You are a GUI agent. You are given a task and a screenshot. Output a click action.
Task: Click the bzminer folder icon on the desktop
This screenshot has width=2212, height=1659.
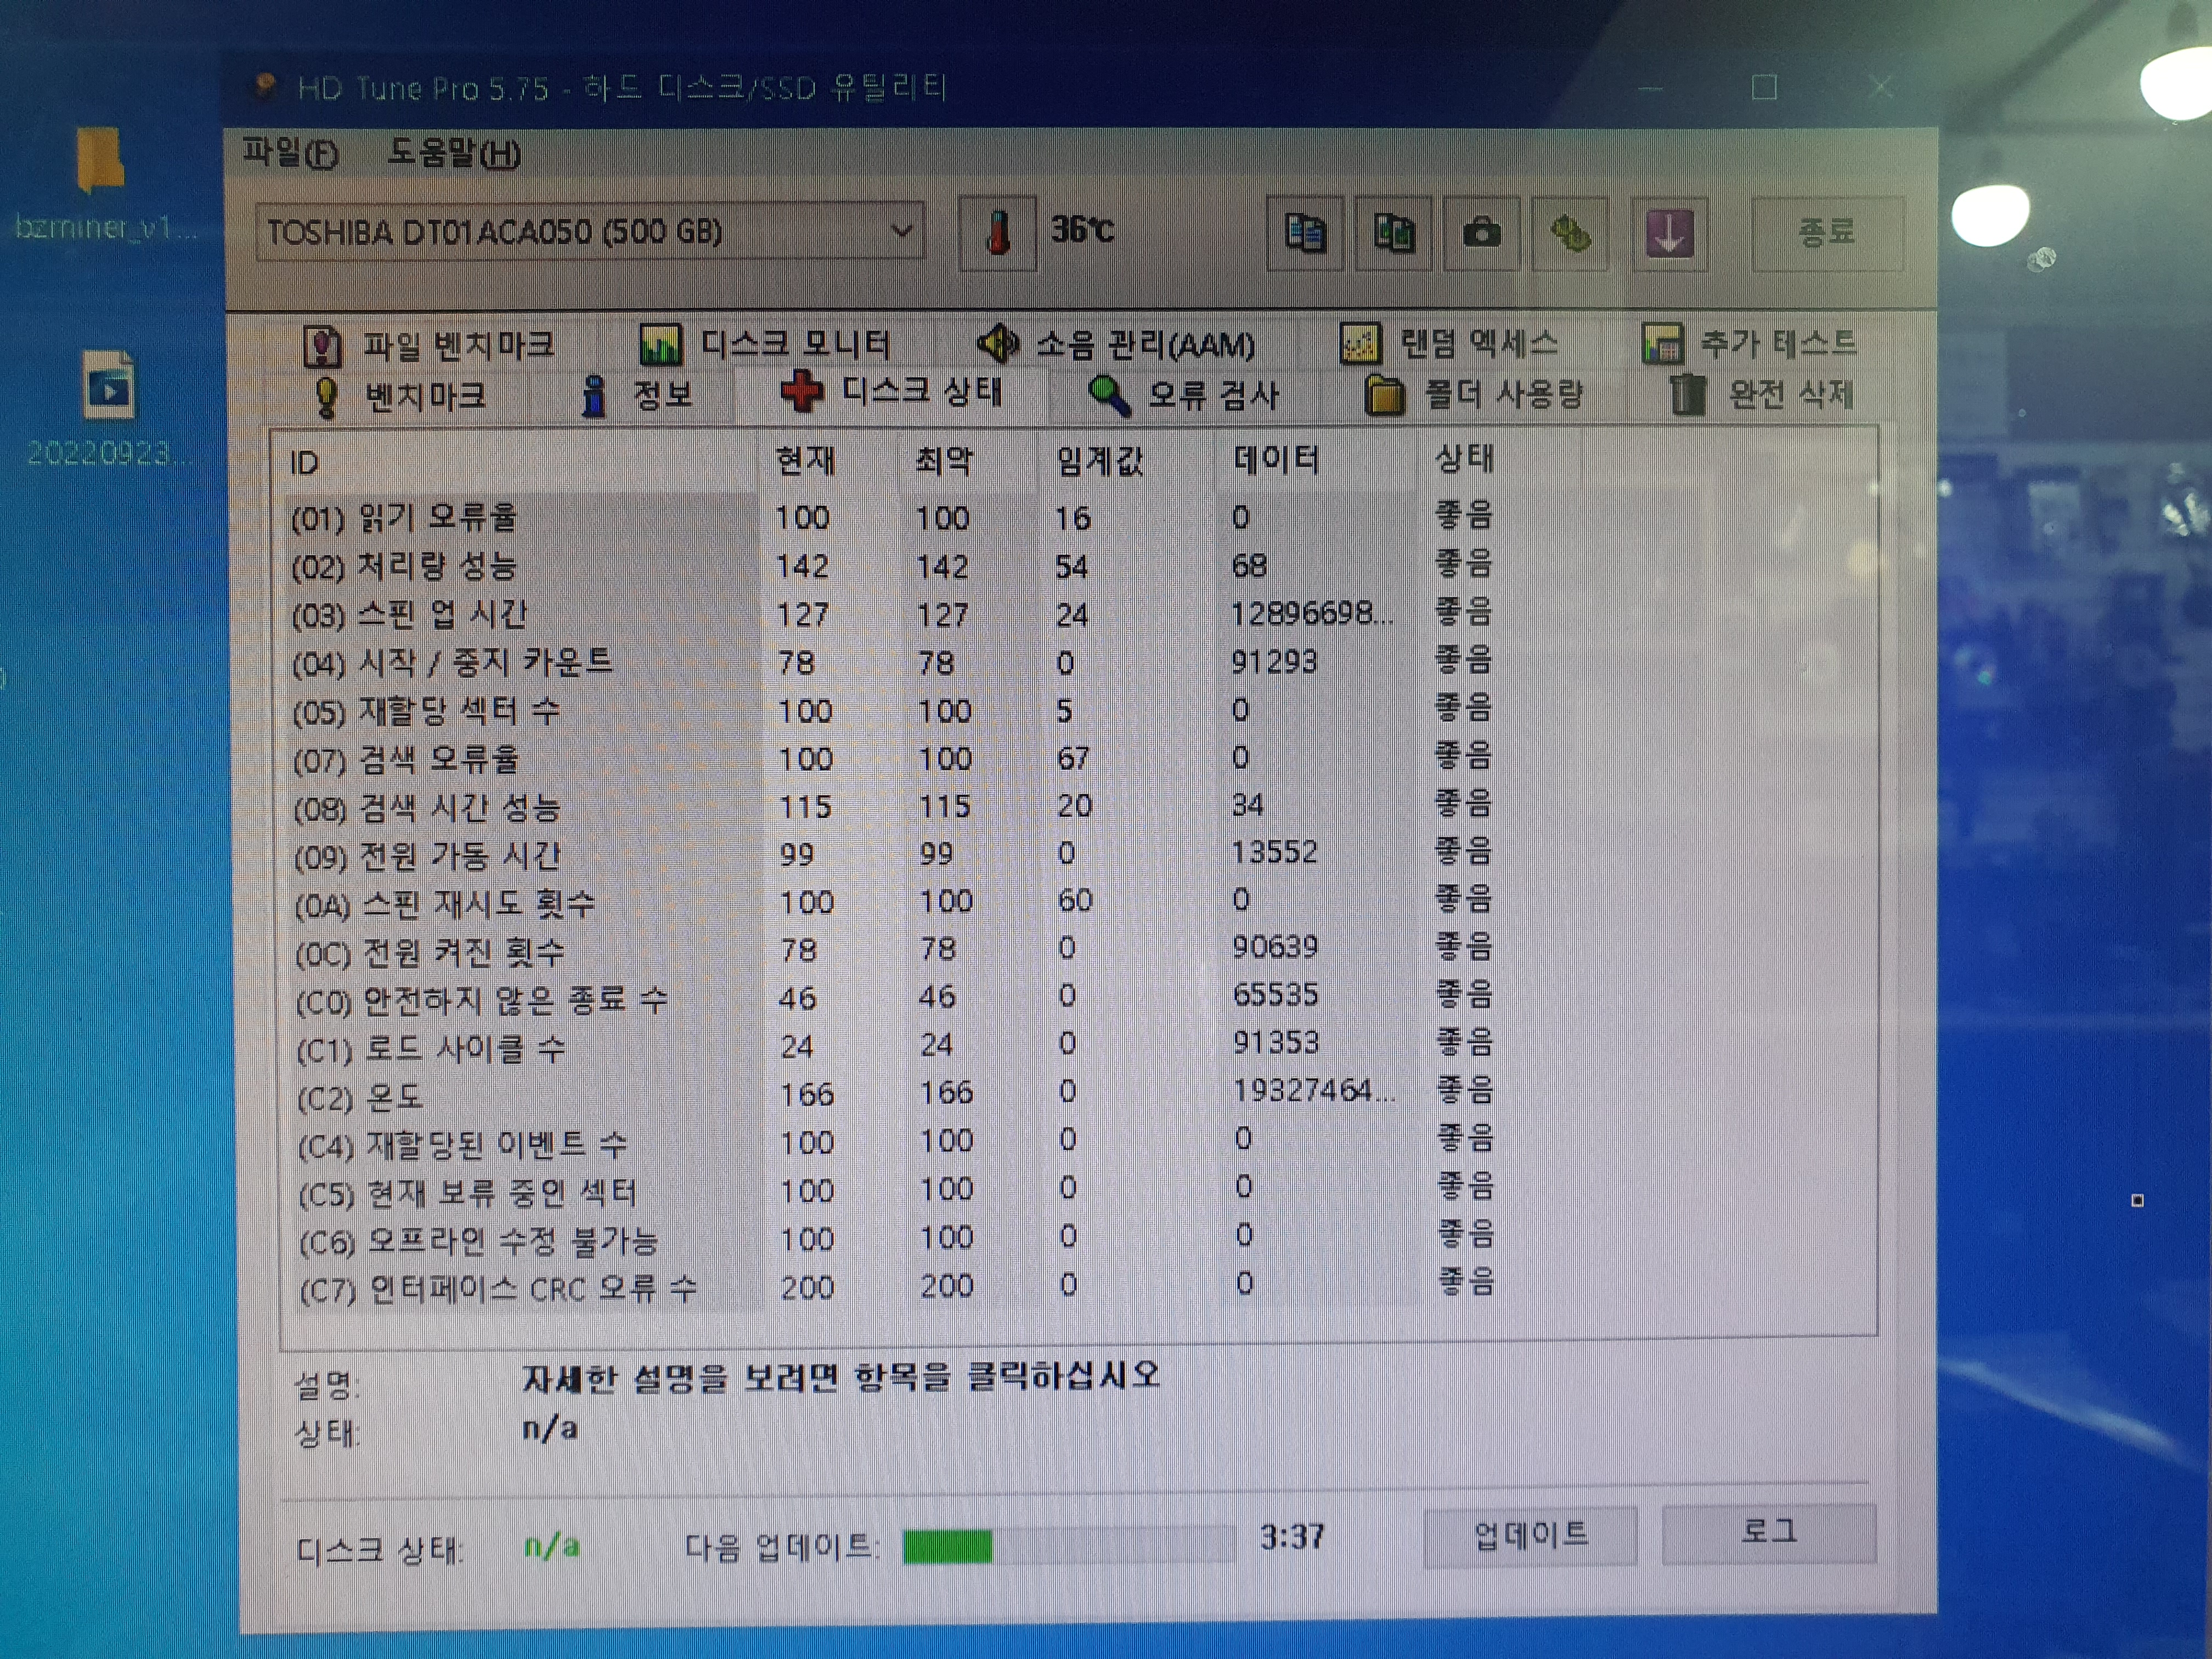(x=100, y=160)
